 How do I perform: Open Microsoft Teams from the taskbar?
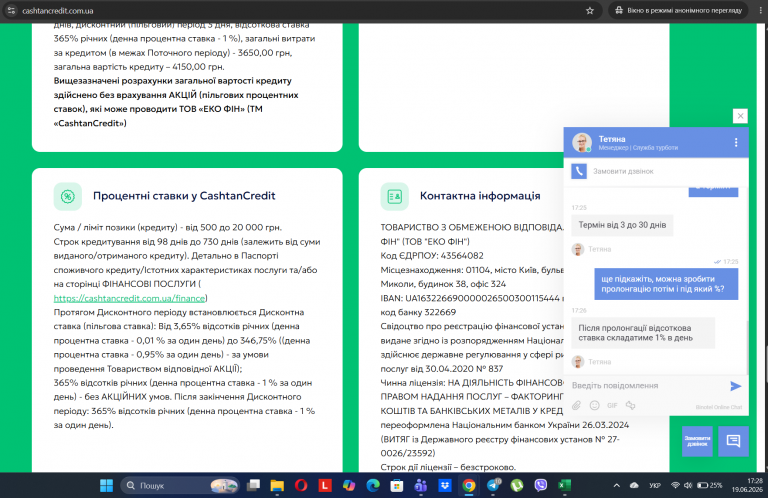421,485
